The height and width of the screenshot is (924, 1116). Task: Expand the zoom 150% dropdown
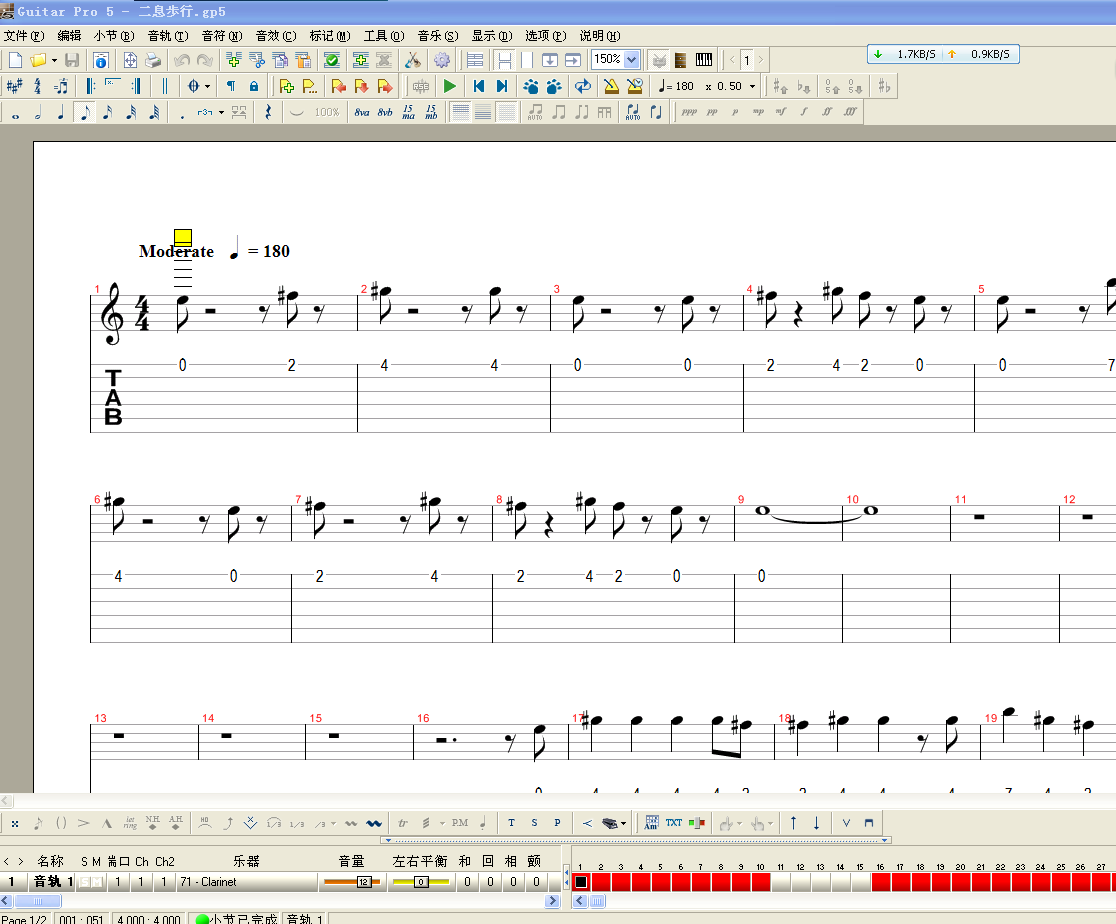click(631, 60)
